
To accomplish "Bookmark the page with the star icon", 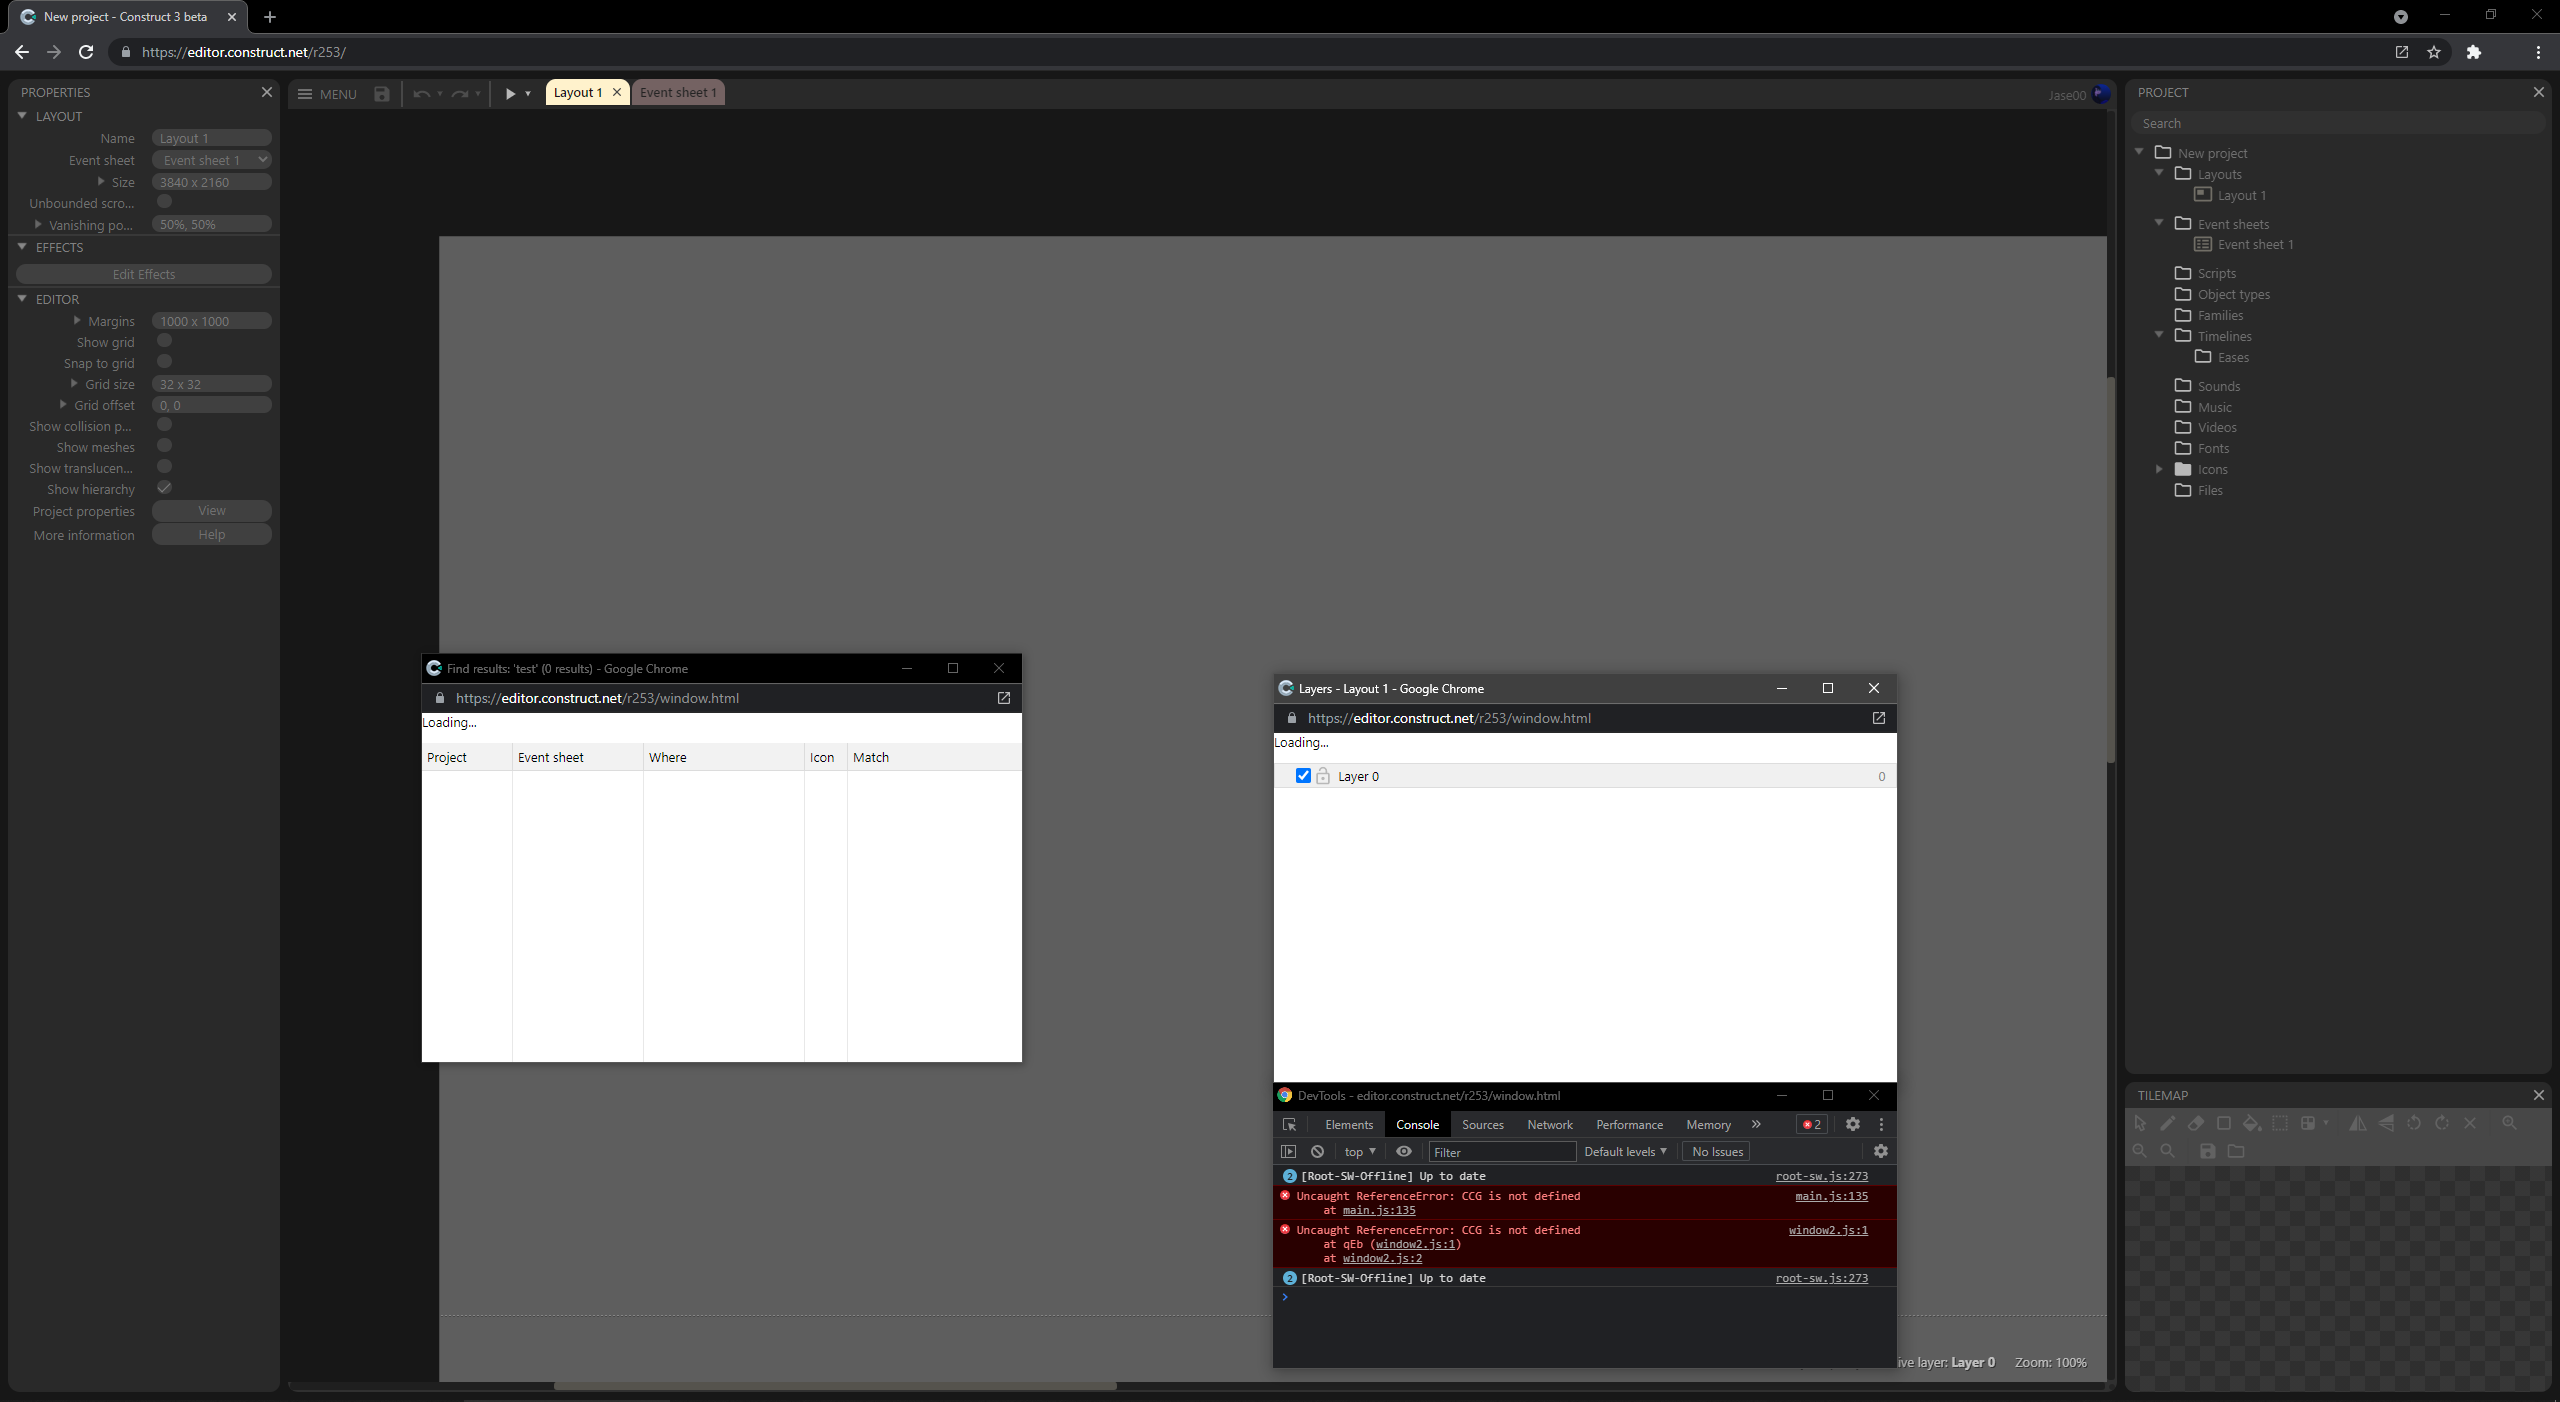I will coord(2433,52).
